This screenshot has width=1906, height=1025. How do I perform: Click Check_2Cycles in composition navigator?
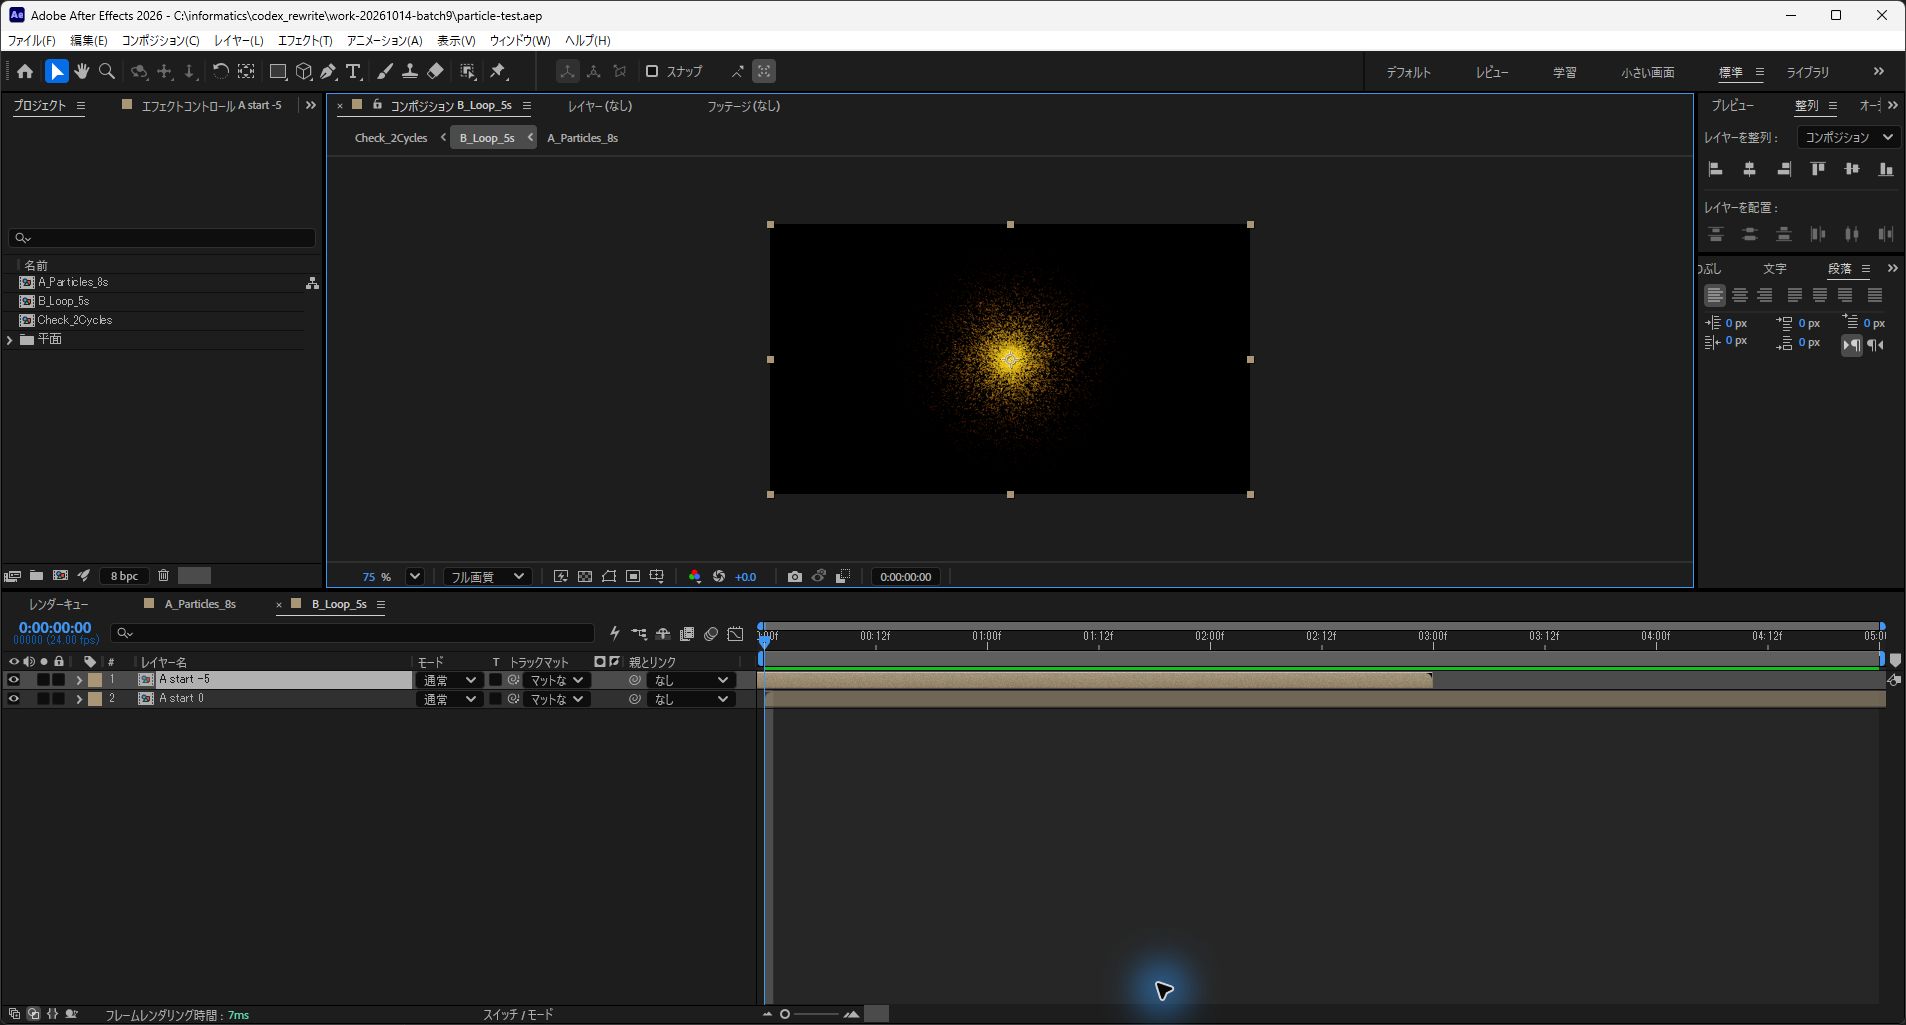(391, 138)
